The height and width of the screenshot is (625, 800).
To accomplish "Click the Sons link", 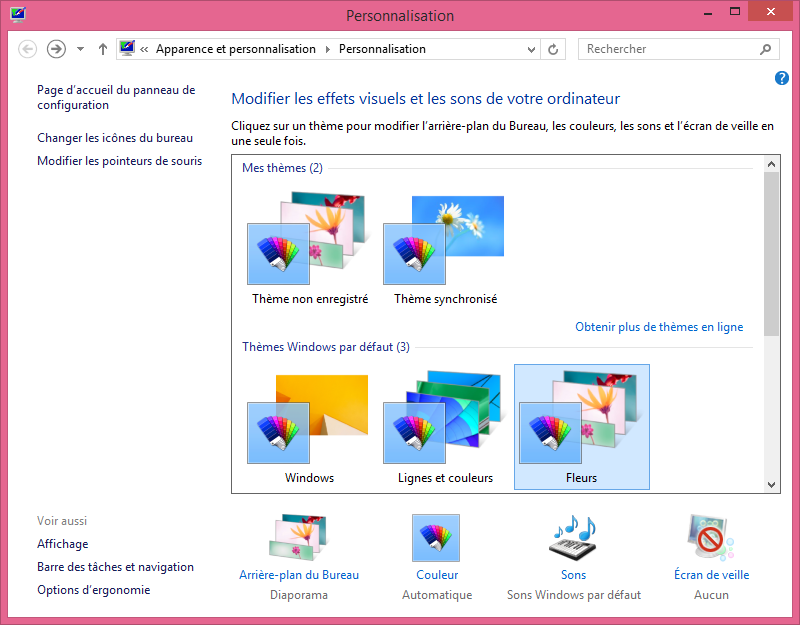I will point(573,575).
